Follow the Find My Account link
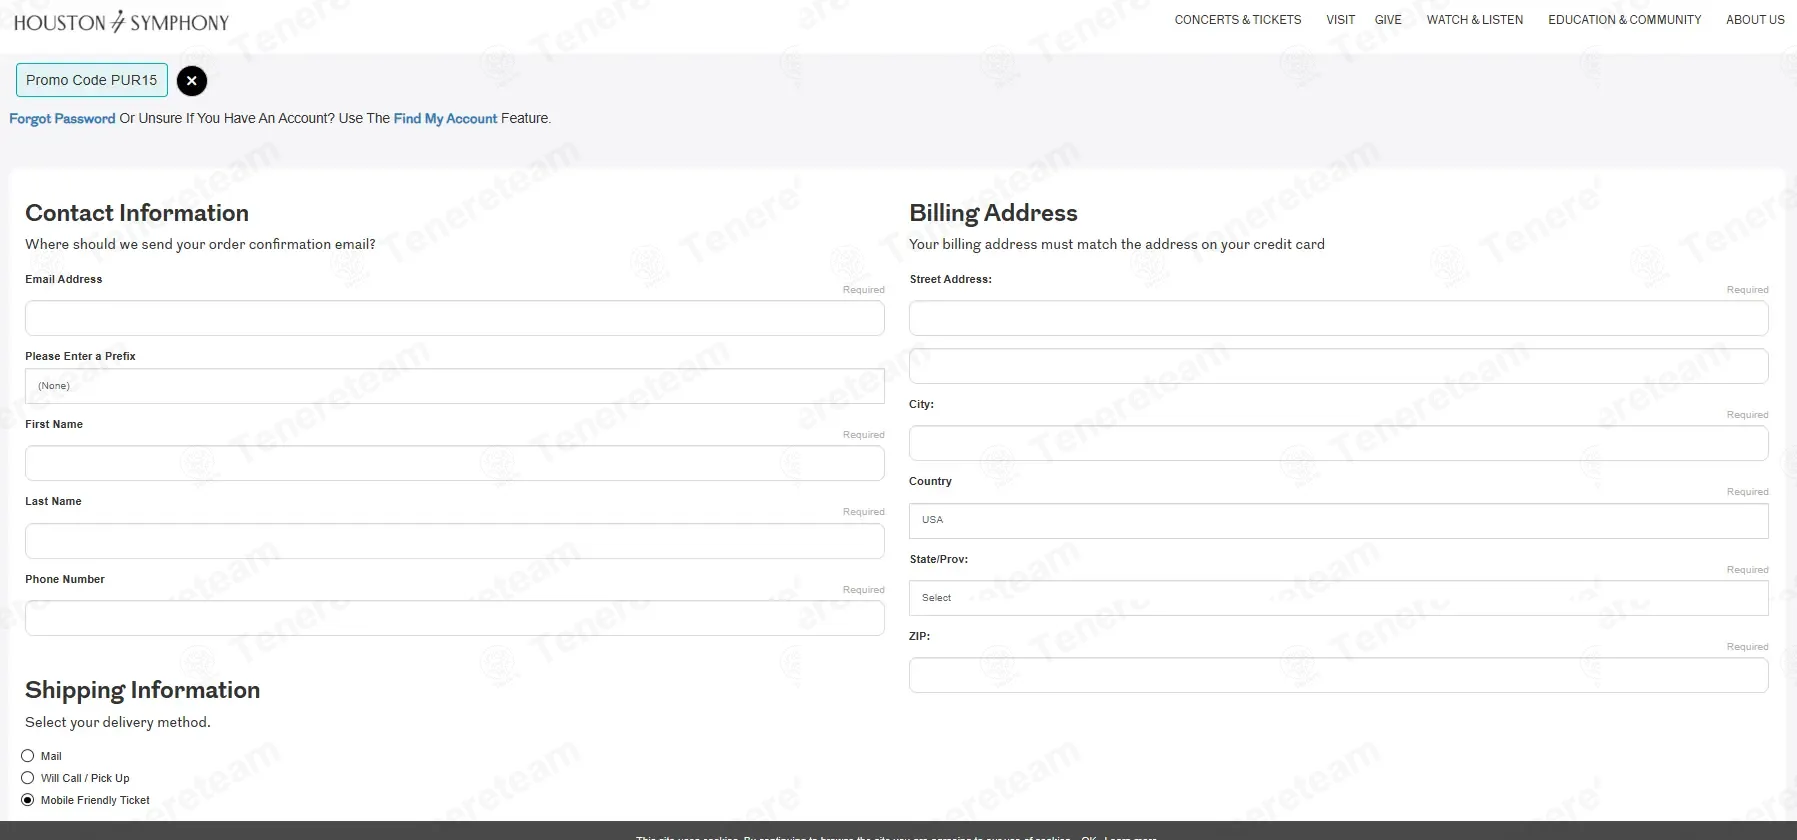This screenshot has width=1797, height=840. coord(445,118)
